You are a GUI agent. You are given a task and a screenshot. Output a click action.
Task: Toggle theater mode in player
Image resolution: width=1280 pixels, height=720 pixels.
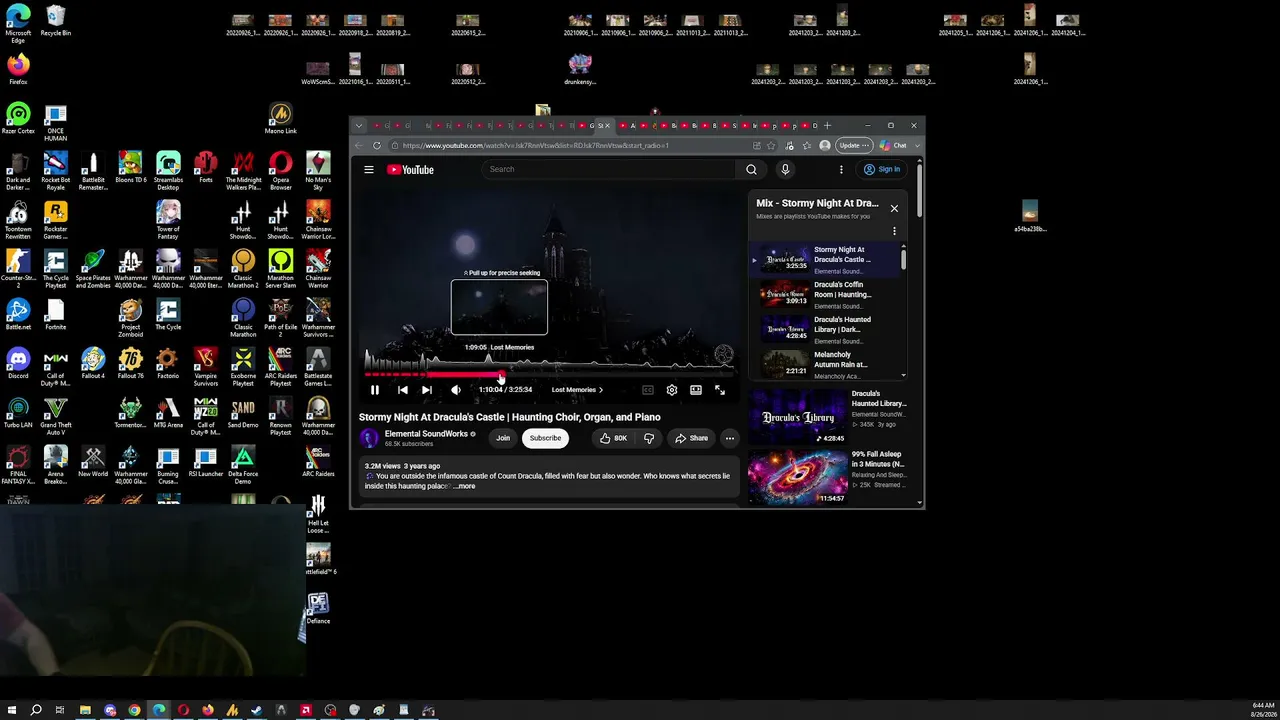696,390
